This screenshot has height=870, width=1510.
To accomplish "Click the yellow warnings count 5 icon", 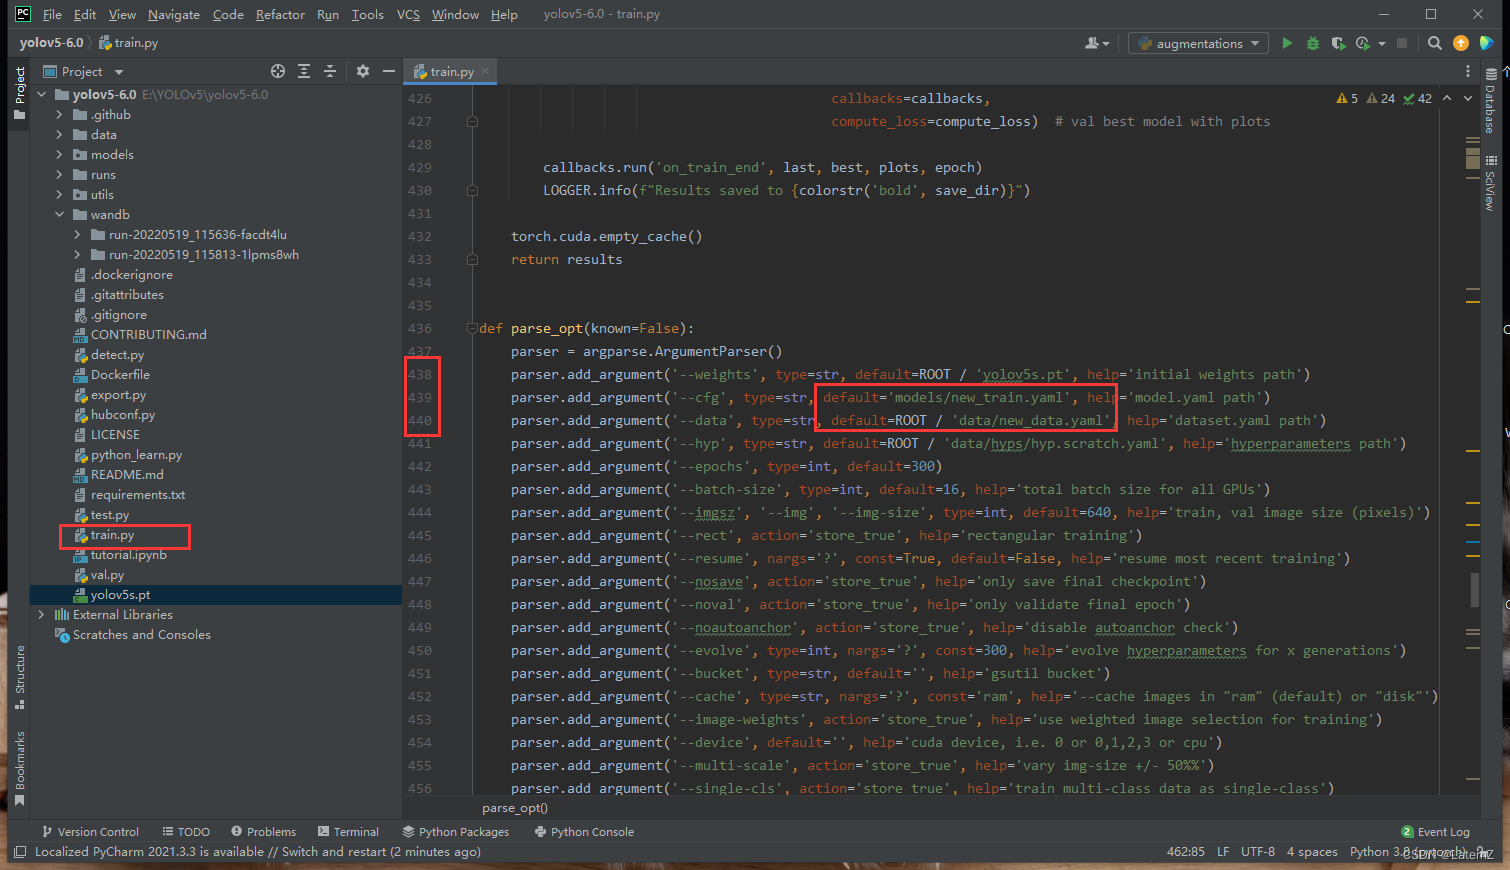I will click(x=1347, y=98).
